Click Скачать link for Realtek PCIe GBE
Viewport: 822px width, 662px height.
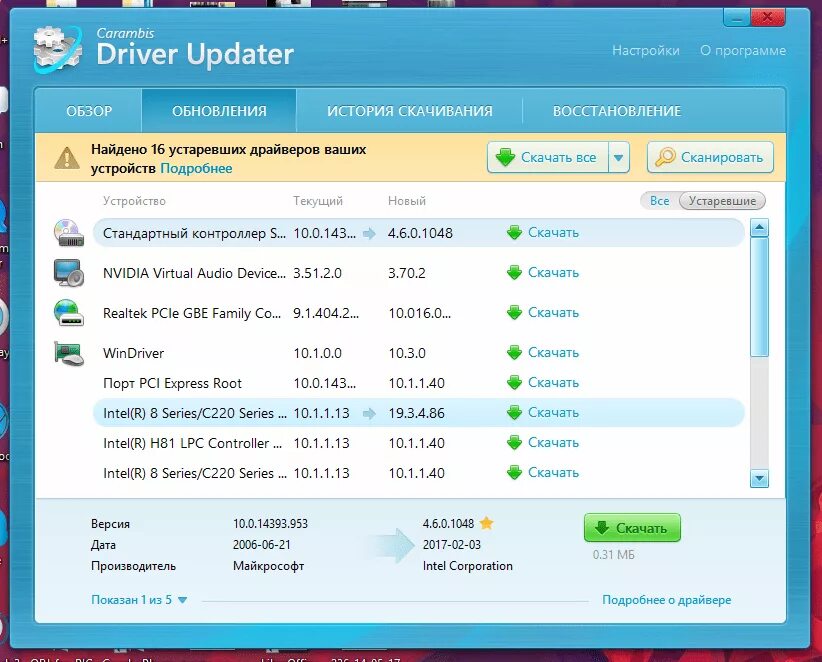point(553,313)
